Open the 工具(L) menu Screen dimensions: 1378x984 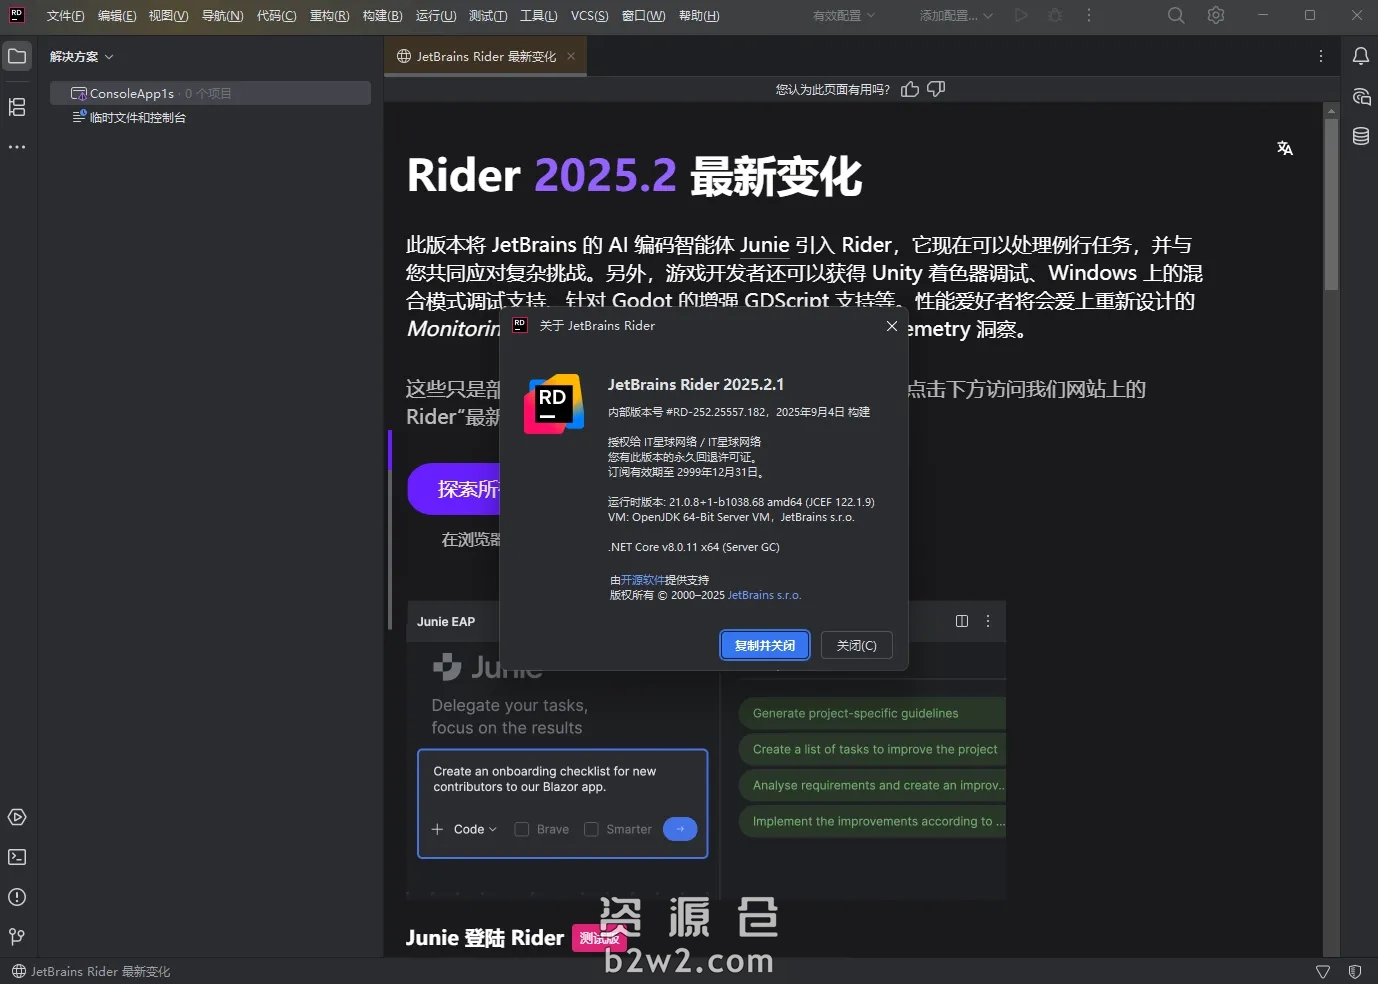coord(538,16)
